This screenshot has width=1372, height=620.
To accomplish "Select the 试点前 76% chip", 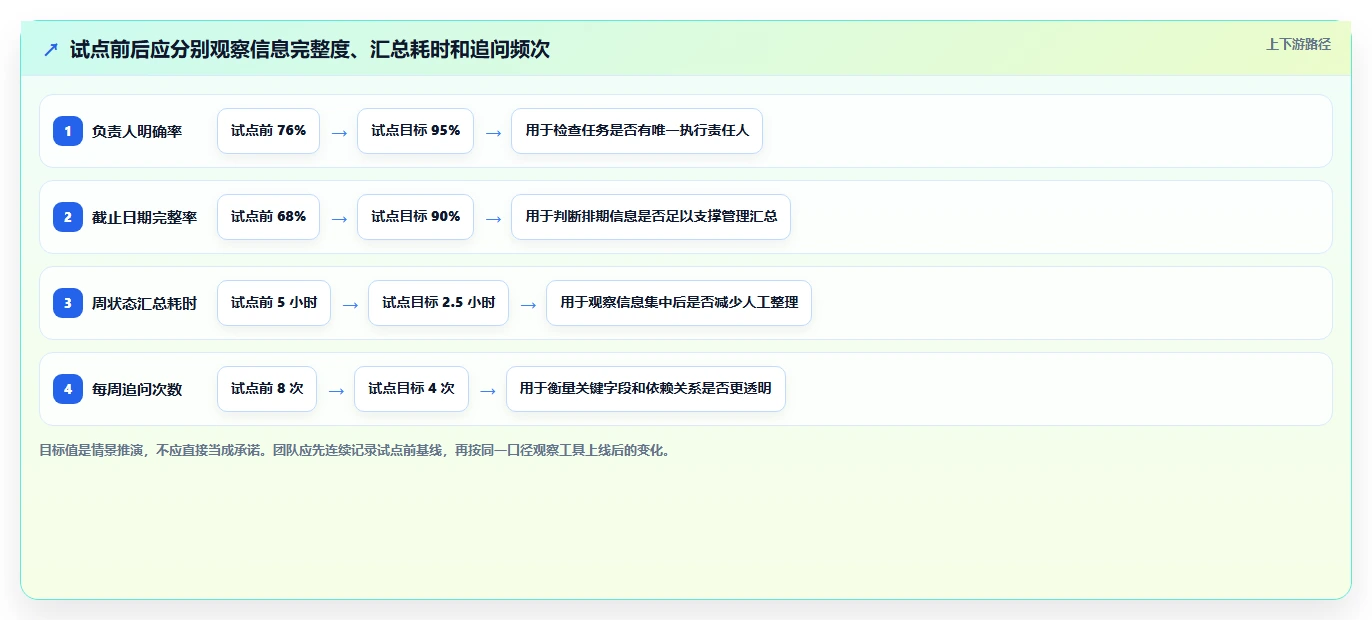I will point(268,131).
